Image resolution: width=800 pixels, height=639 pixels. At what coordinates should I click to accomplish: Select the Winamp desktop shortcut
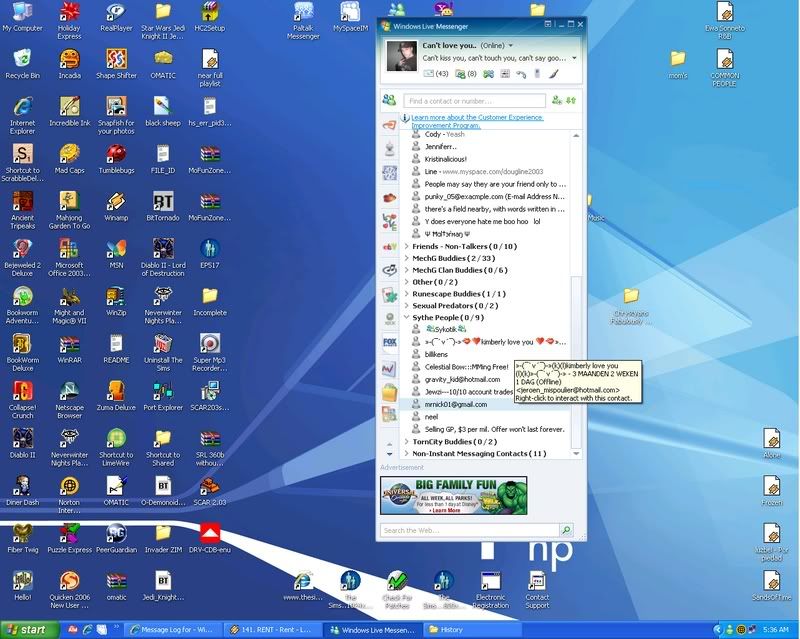[116, 207]
